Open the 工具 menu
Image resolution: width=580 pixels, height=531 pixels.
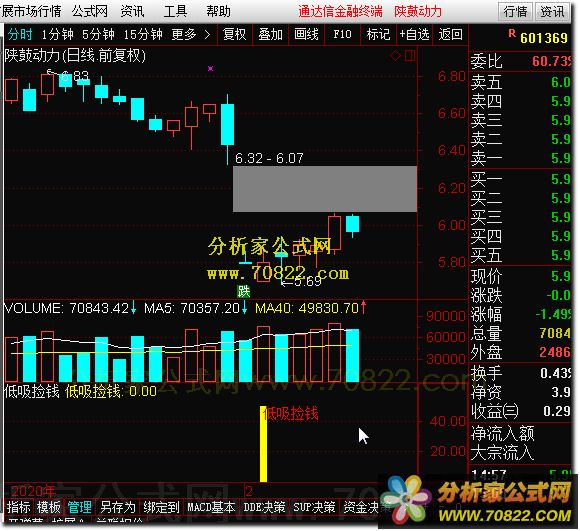pos(175,11)
